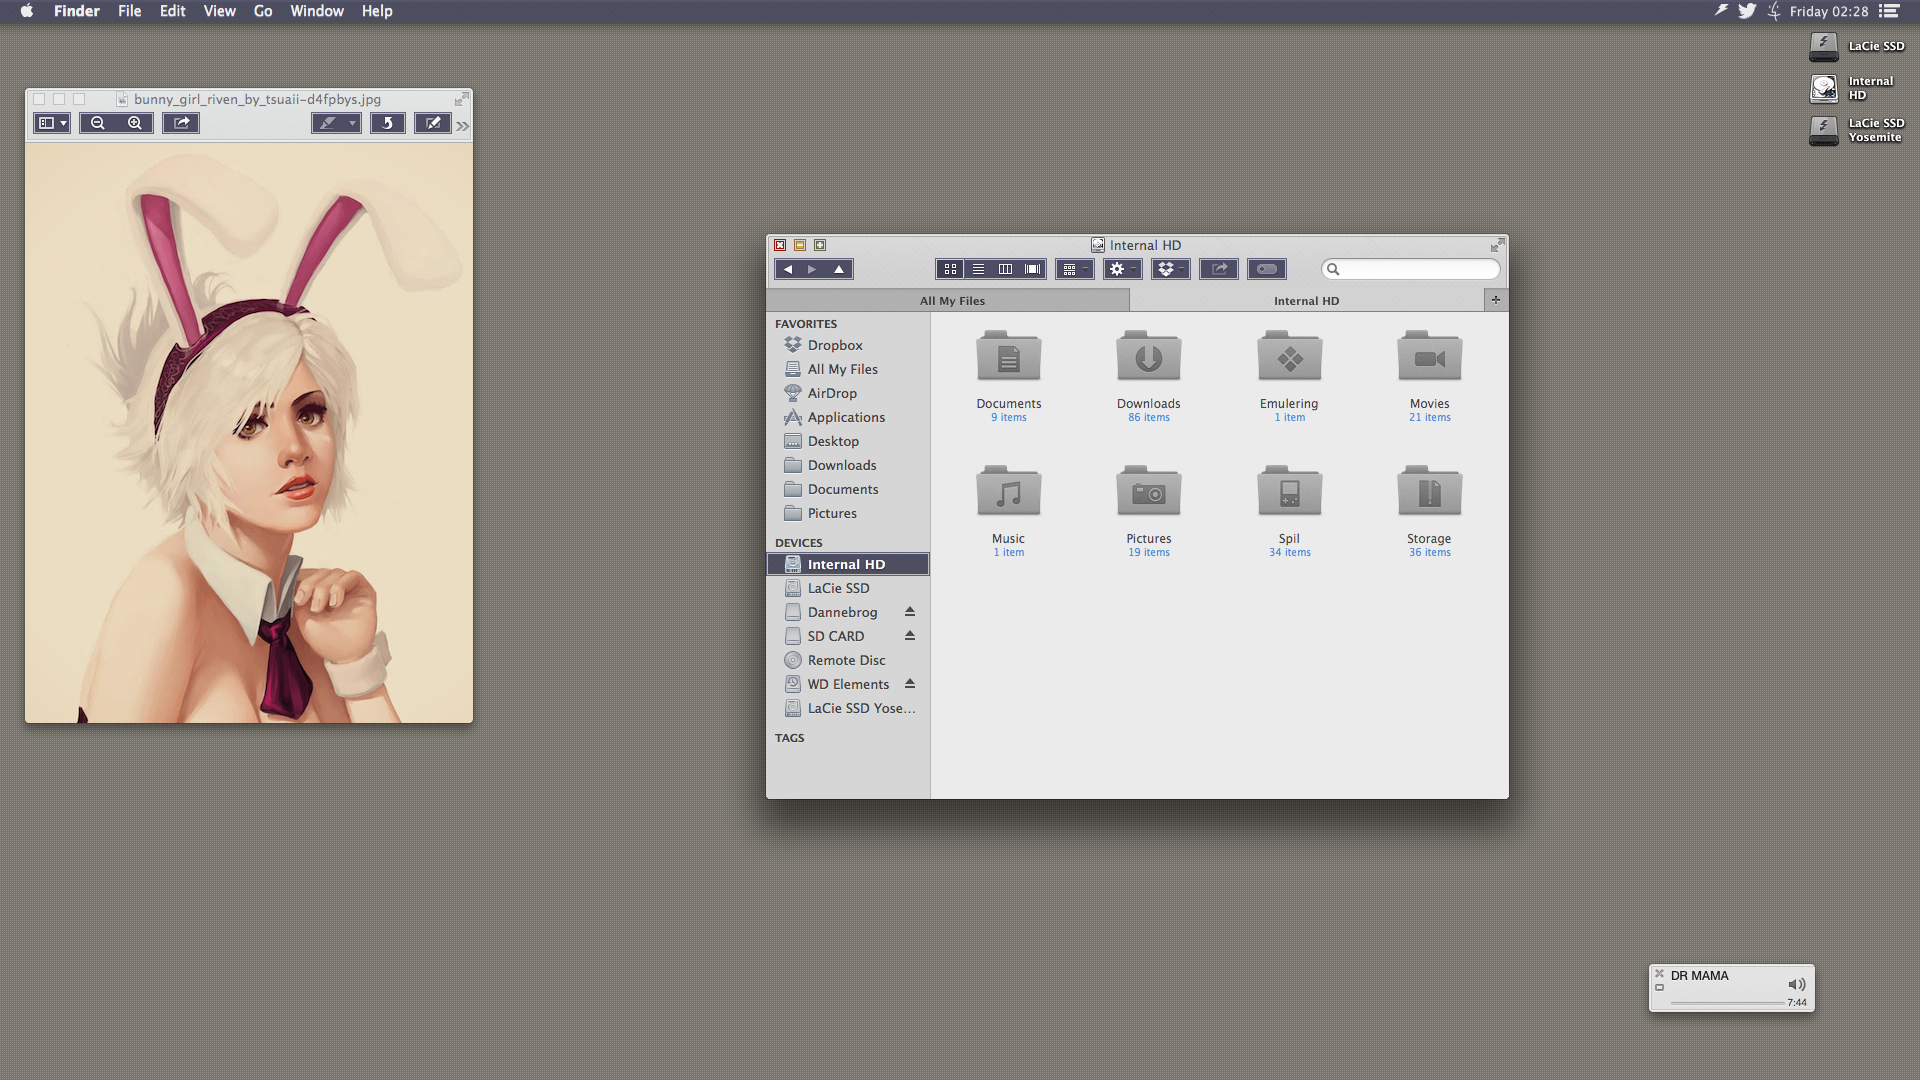Add a new Finder tab
This screenshot has height=1080, width=1920.
tap(1496, 300)
